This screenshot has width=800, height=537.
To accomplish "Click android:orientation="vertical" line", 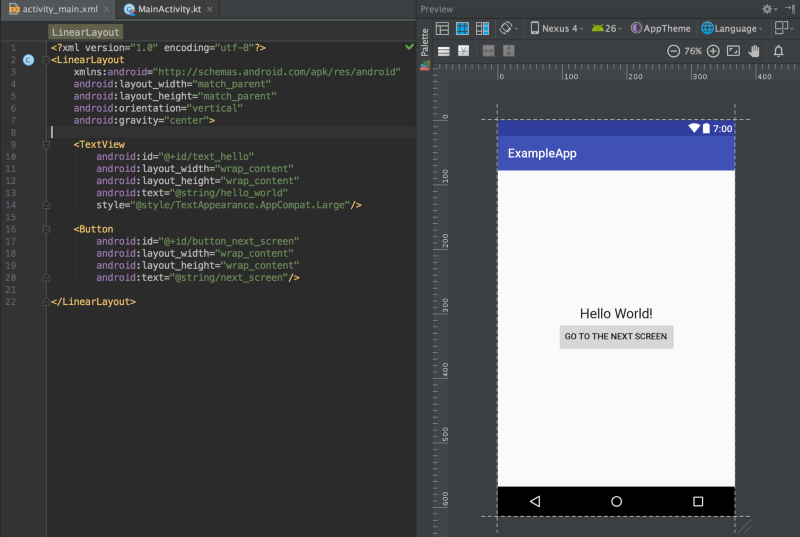I will click(158, 108).
